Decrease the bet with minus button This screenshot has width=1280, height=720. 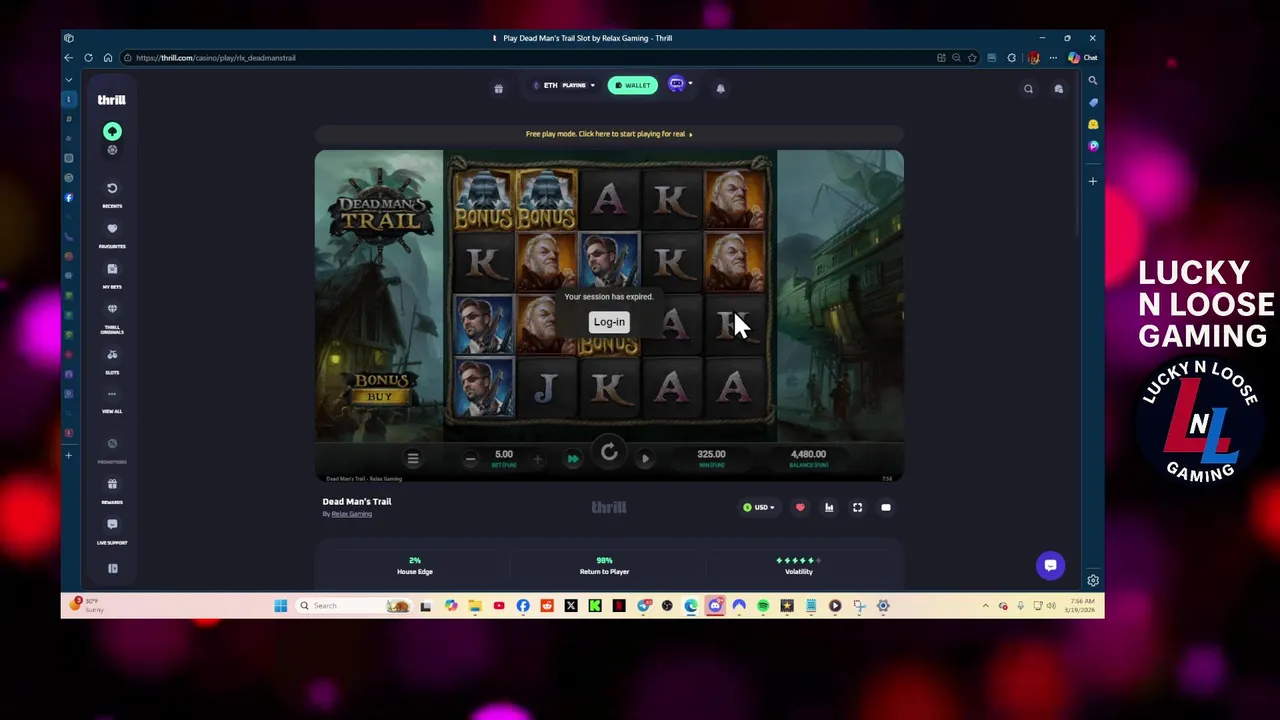(470, 459)
